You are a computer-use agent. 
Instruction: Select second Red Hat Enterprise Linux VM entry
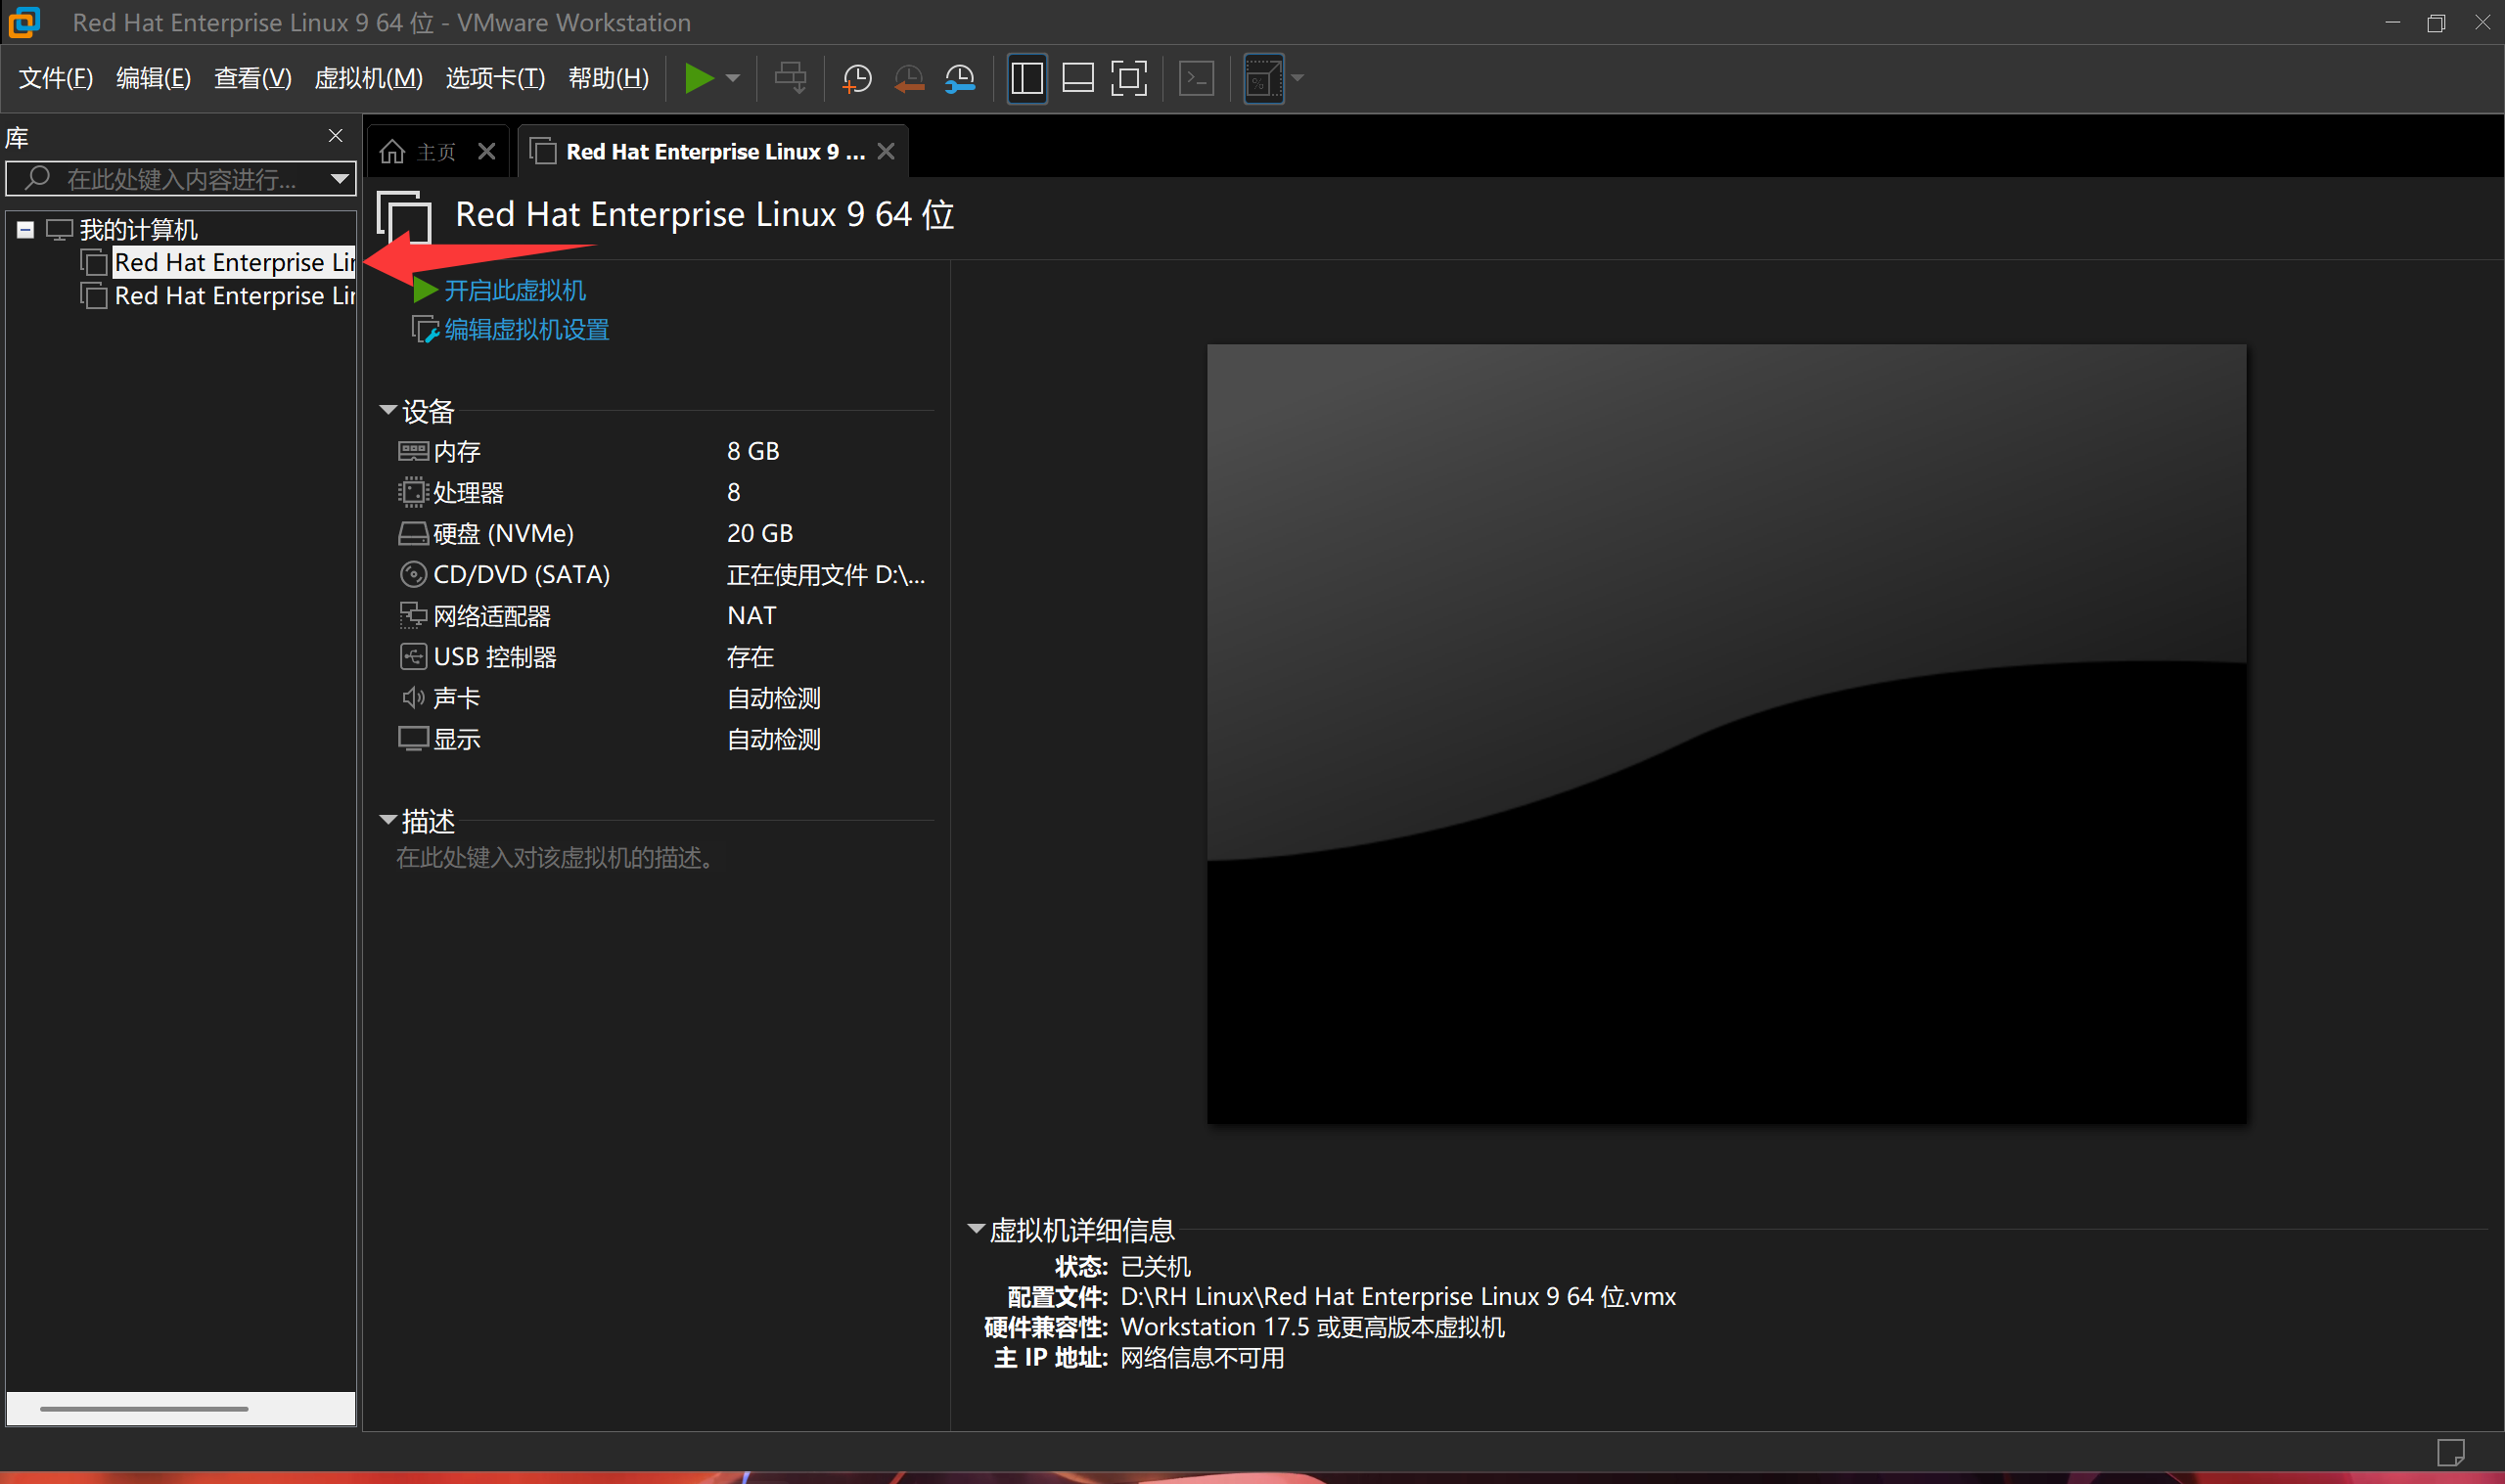[233, 296]
